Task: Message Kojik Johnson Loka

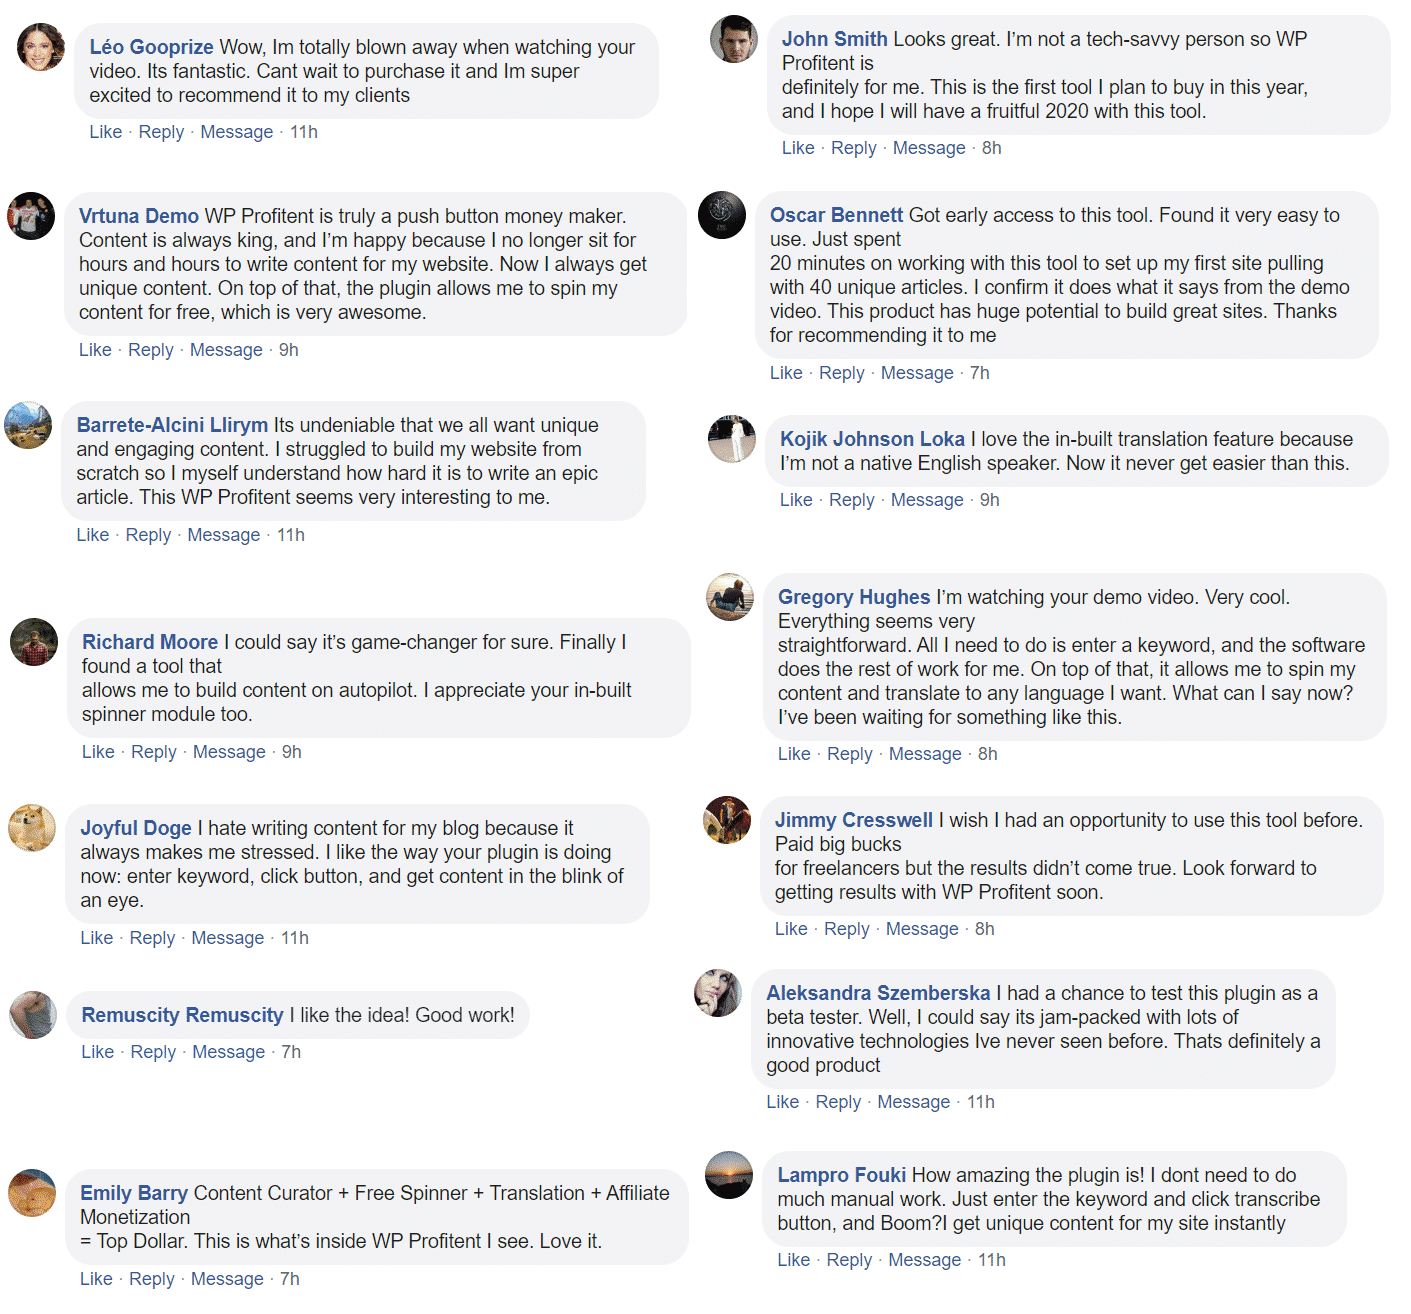Action: point(927,500)
